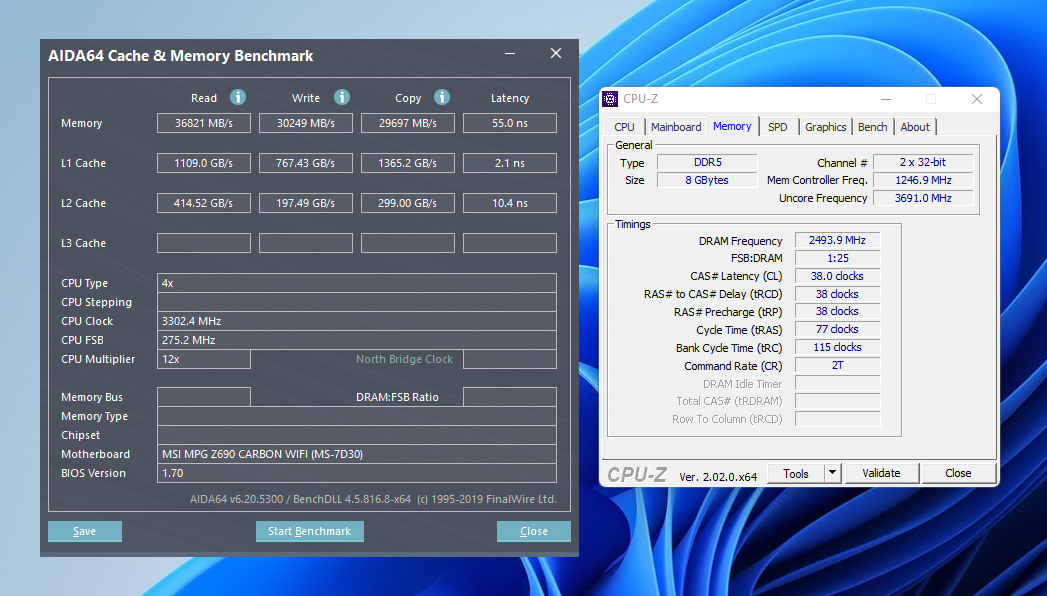Click CPU Multiplier value 12x

coord(204,359)
